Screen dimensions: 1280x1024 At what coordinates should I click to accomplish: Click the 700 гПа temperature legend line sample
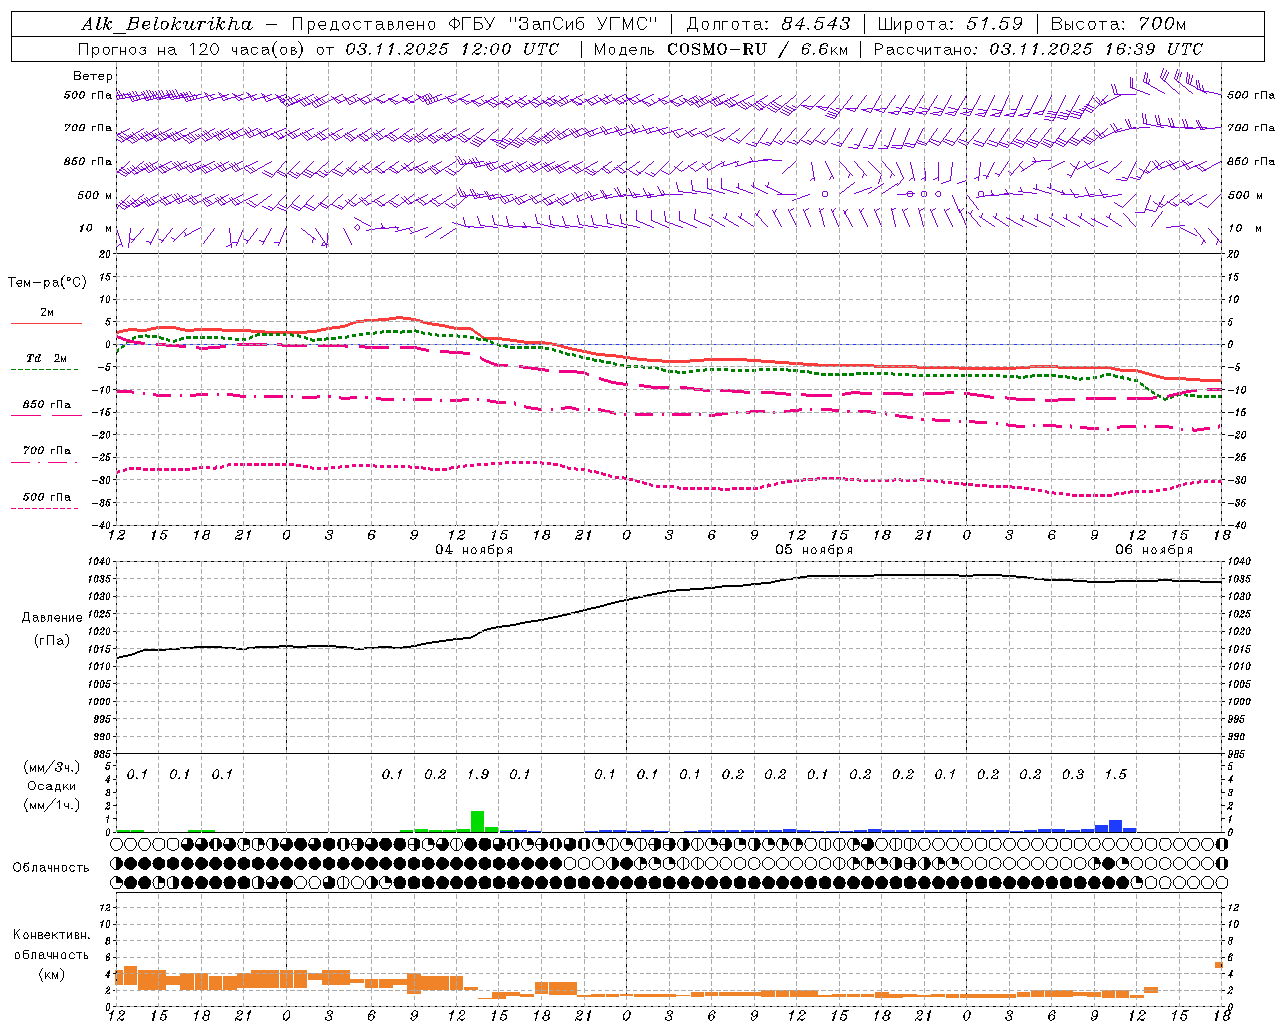coord(45,462)
